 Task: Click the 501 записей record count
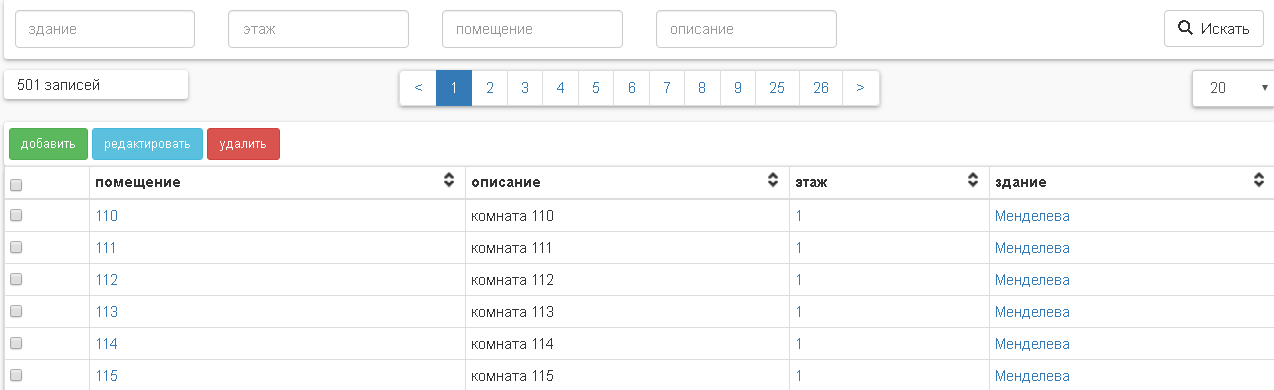coord(58,86)
